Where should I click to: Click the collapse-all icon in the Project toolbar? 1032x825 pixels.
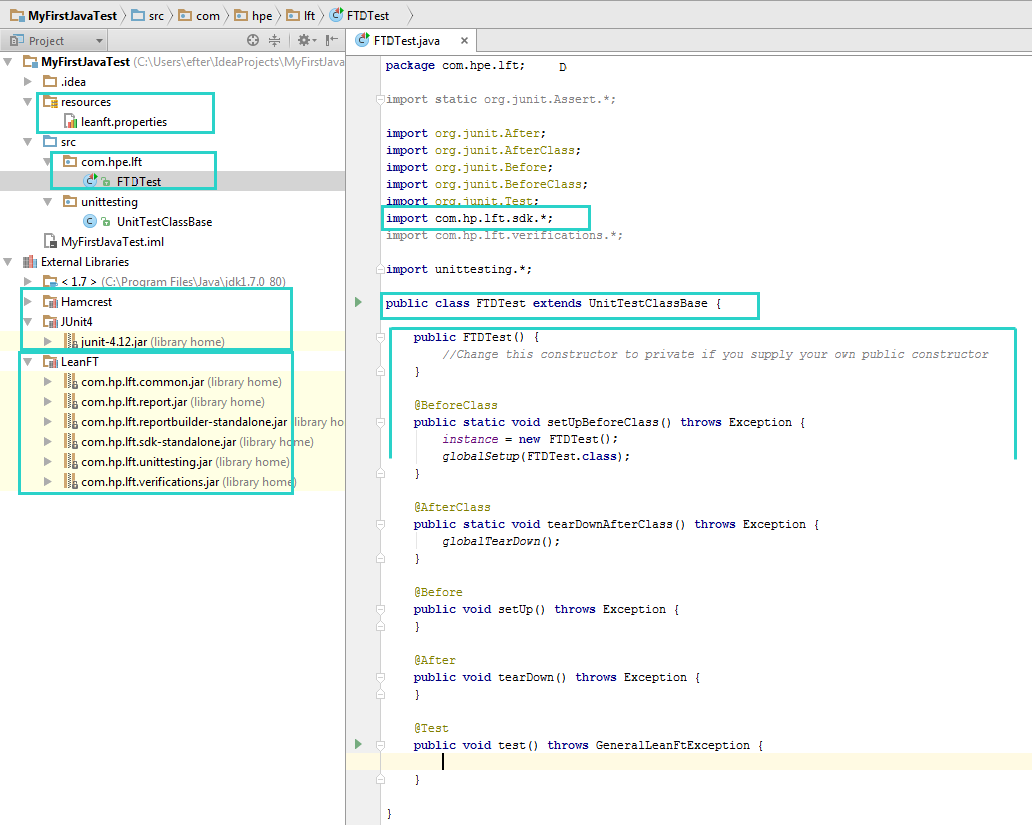(x=275, y=40)
